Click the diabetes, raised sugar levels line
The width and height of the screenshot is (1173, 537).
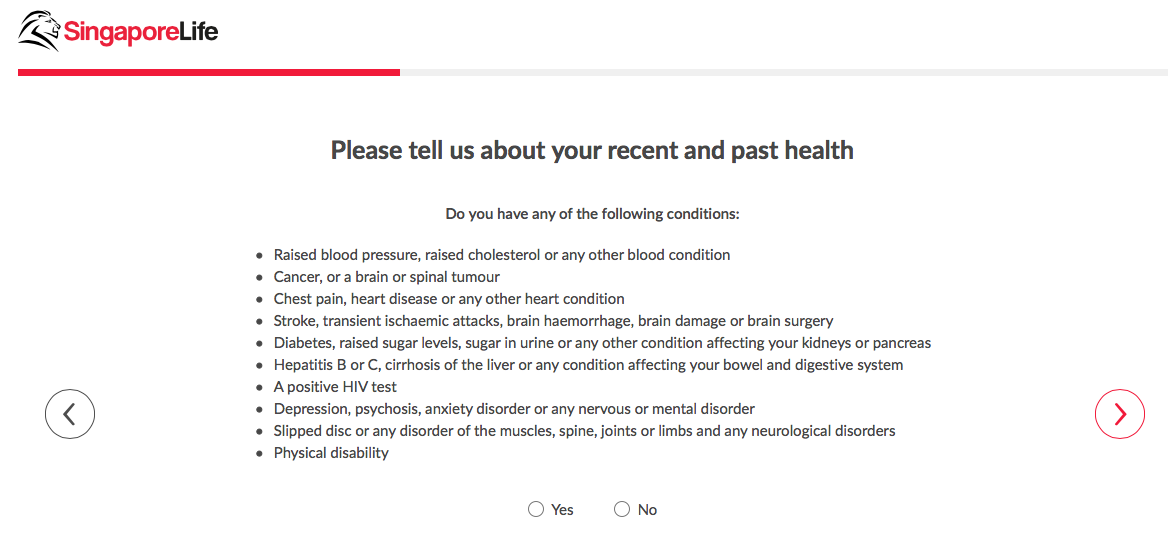point(602,343)
